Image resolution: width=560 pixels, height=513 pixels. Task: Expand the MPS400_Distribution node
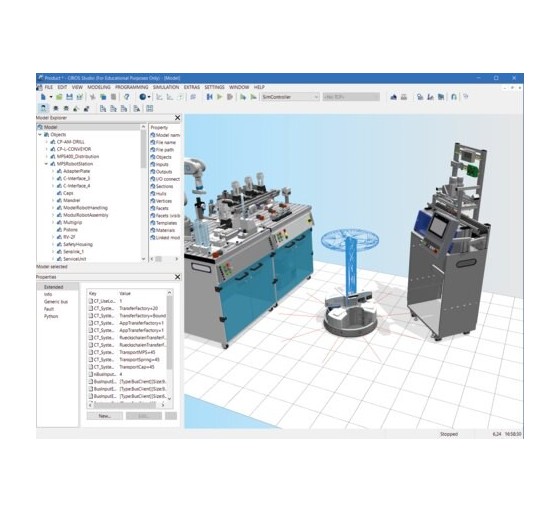pos(46,156)
